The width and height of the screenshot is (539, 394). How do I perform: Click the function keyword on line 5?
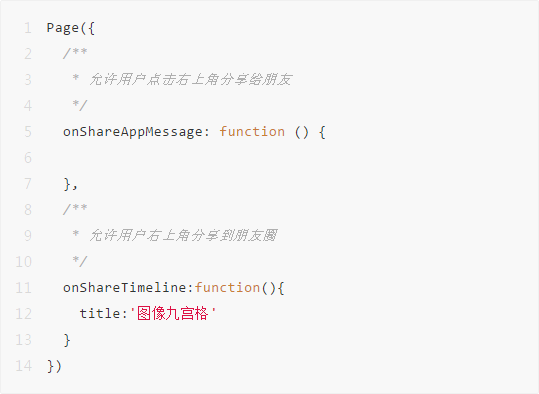pos(252,132)
